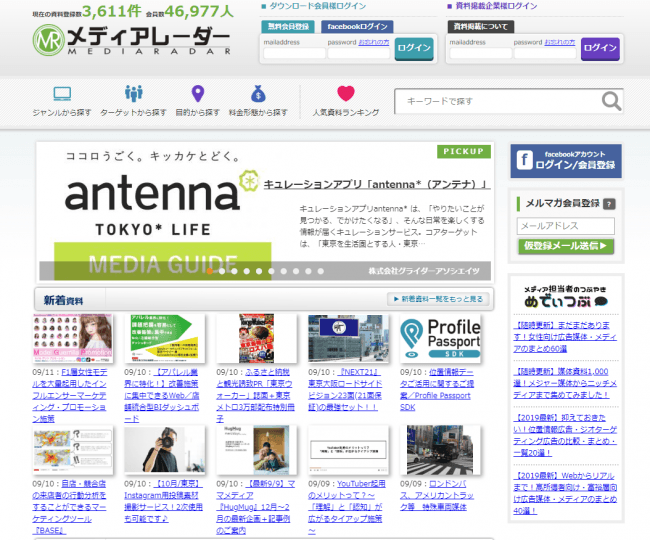Open the green apparel BI dashboard thumbnail
The height and width of the screenshot is (540, 650).
pos(165,338)
